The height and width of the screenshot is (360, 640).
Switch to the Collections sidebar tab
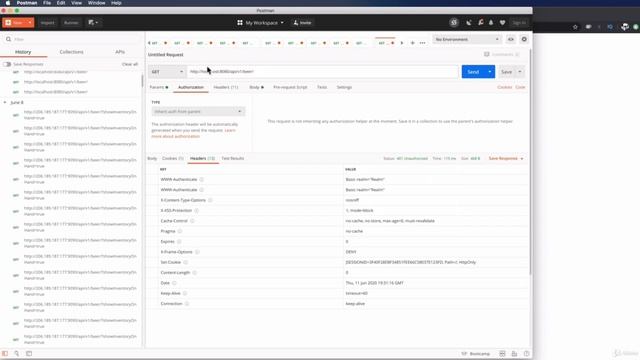(x=71, y=52)
